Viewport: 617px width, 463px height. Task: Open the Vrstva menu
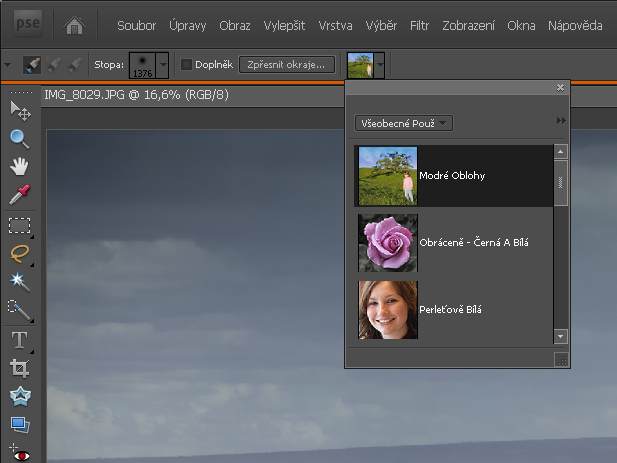[335, 25]
